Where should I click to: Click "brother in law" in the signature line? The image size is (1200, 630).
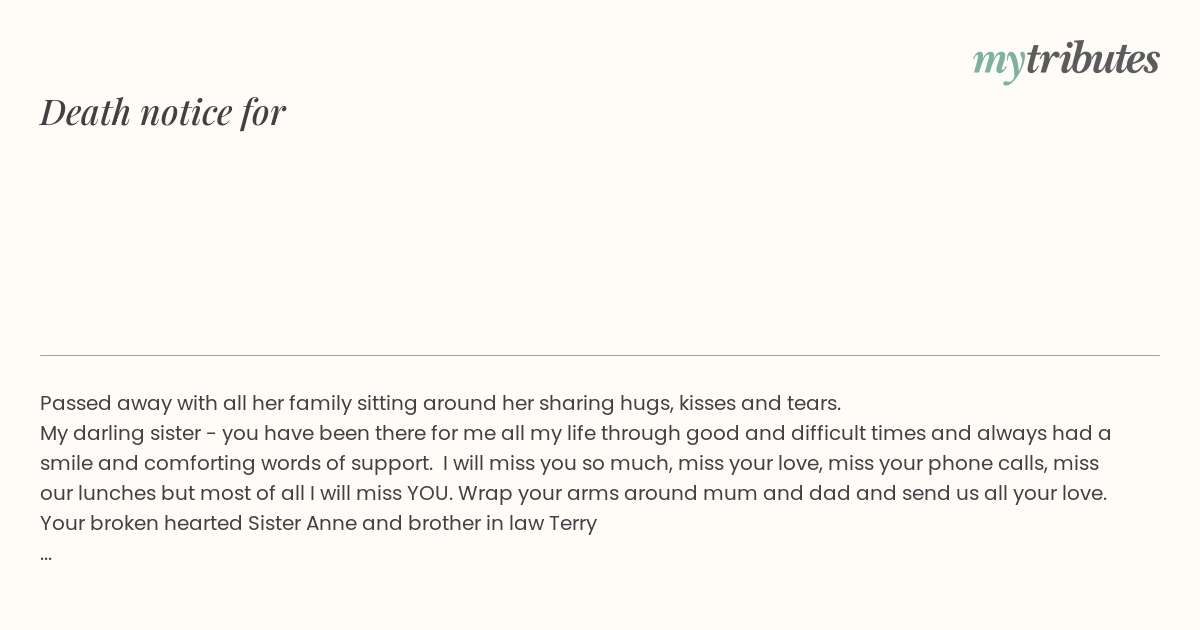475,523
